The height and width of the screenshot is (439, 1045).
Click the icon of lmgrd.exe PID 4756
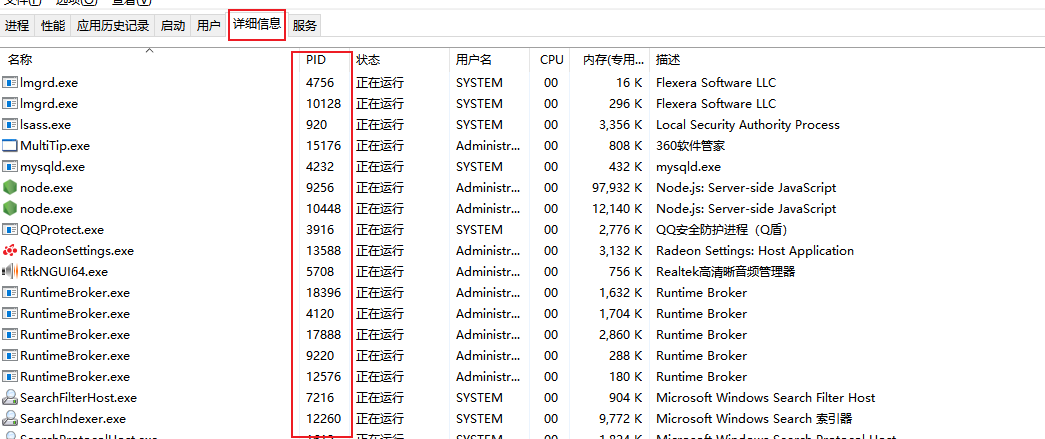9,83
